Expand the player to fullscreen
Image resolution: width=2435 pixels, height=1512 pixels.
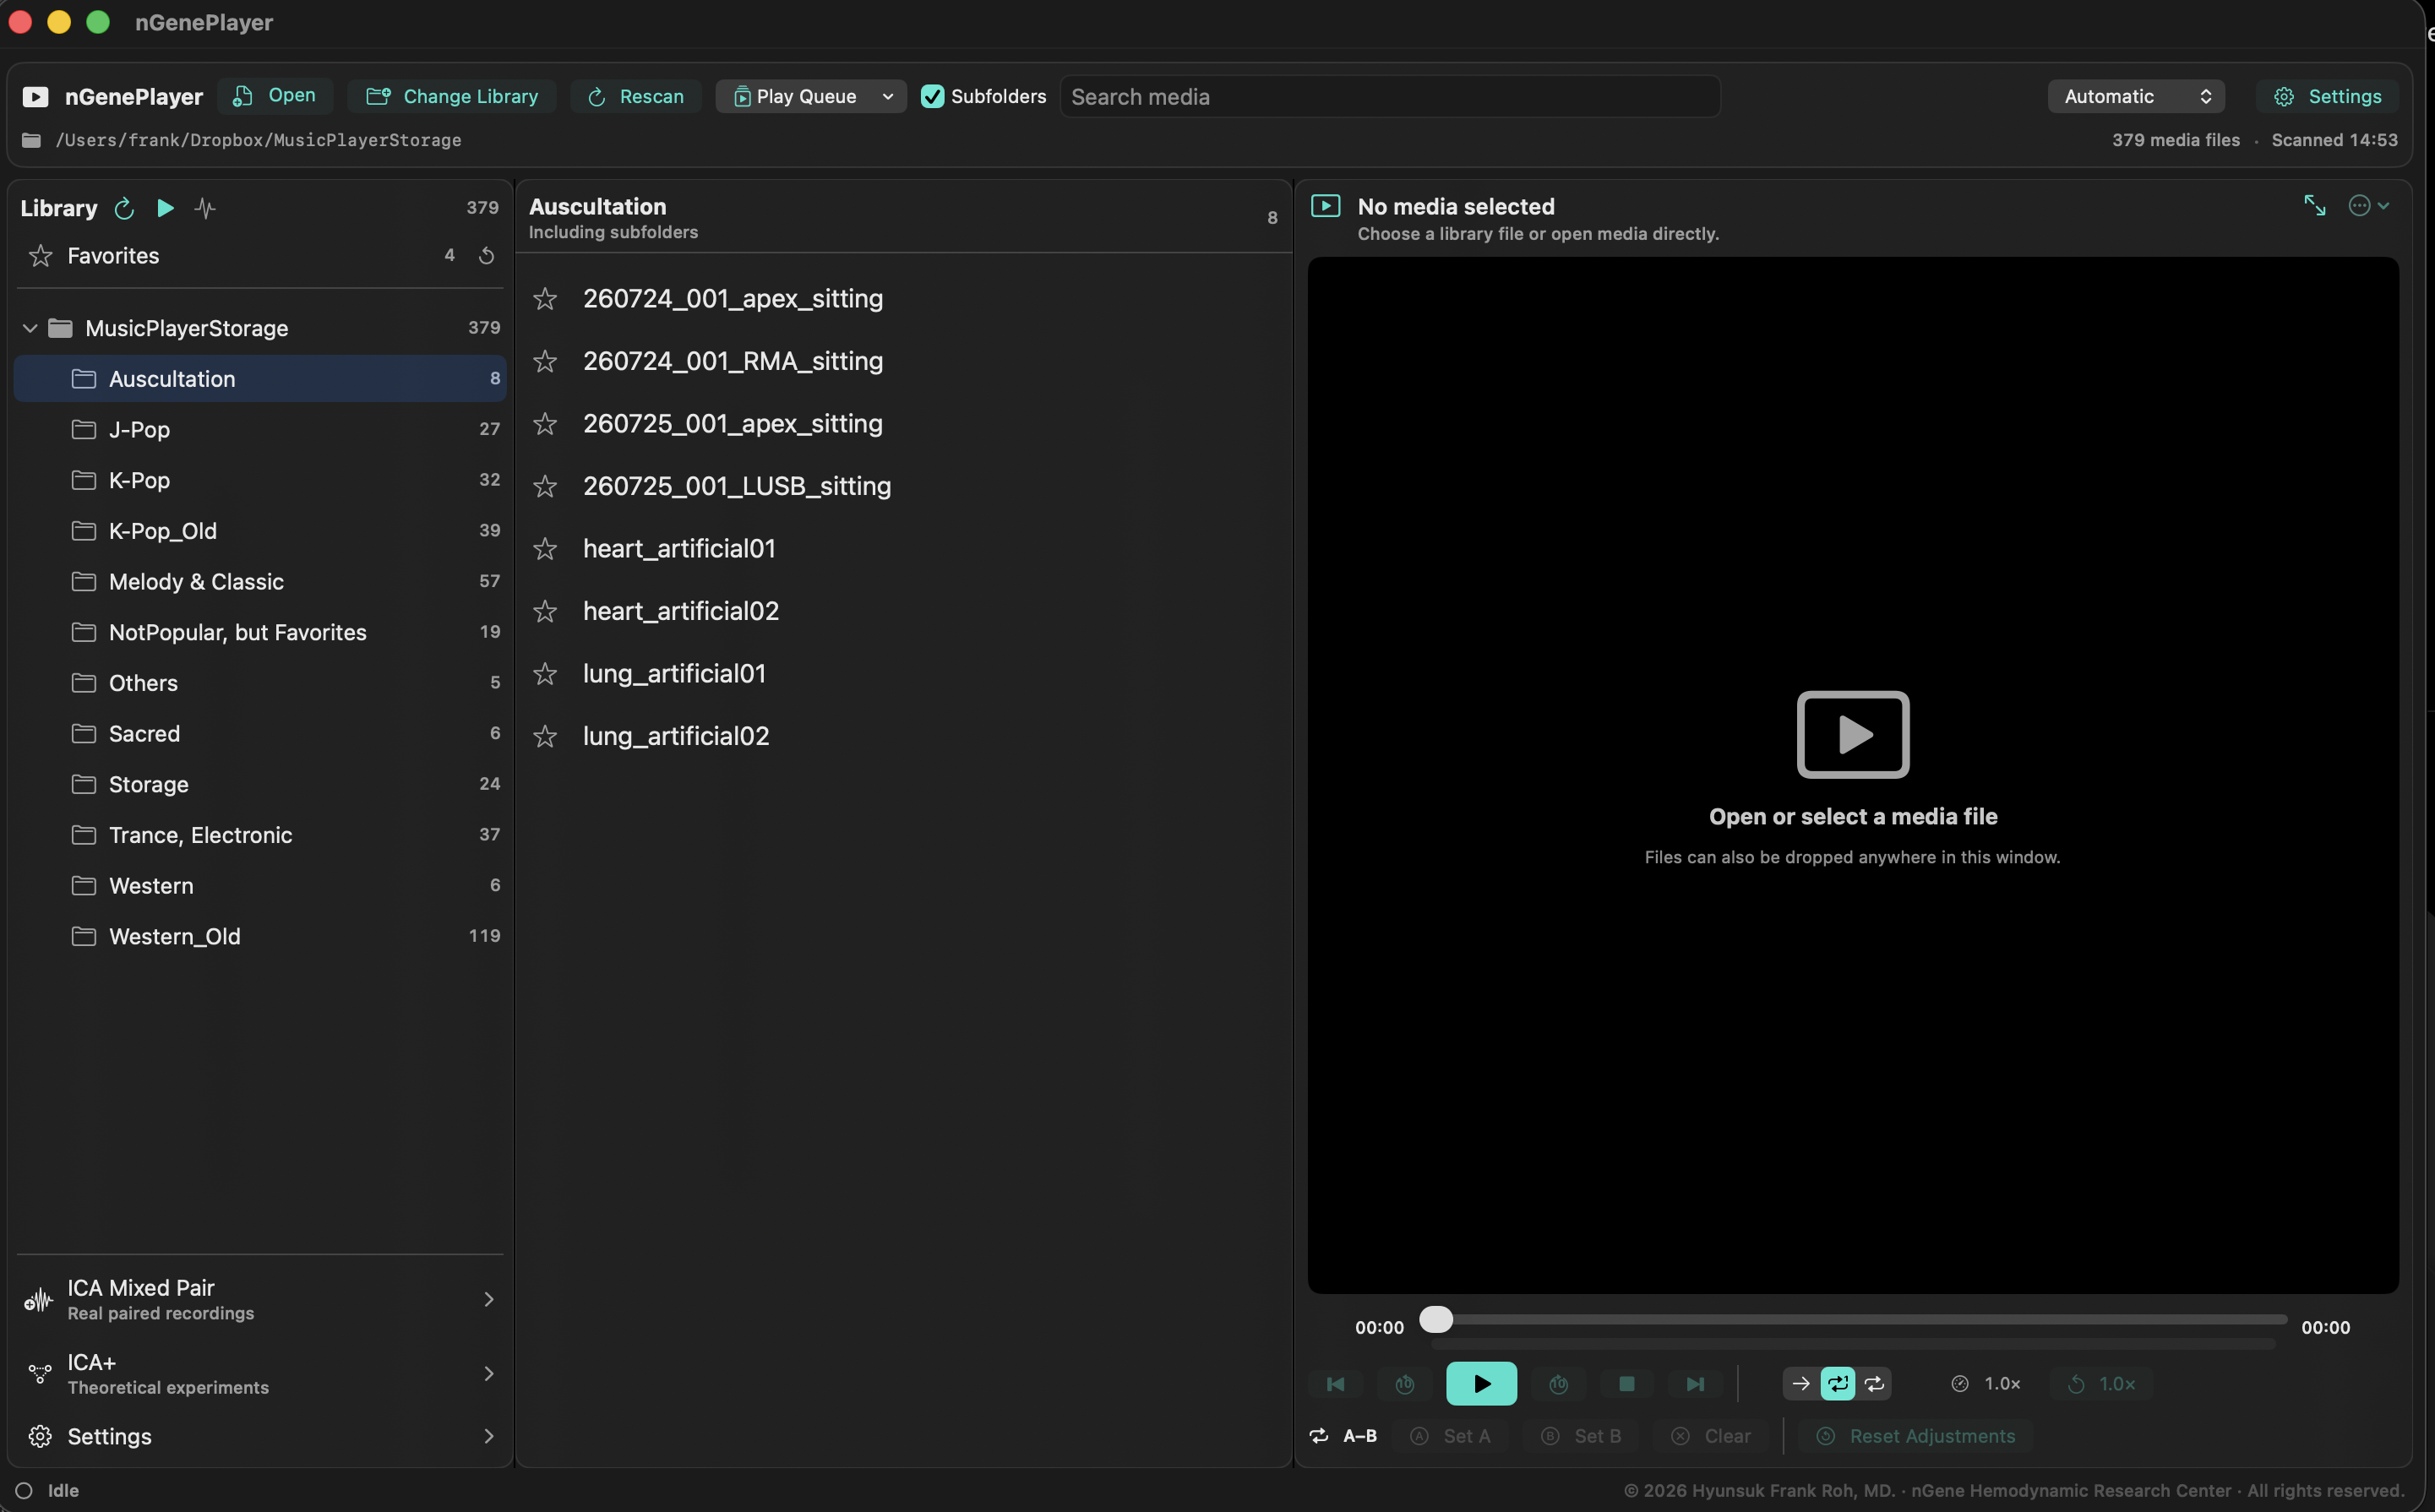(2315, 206)
